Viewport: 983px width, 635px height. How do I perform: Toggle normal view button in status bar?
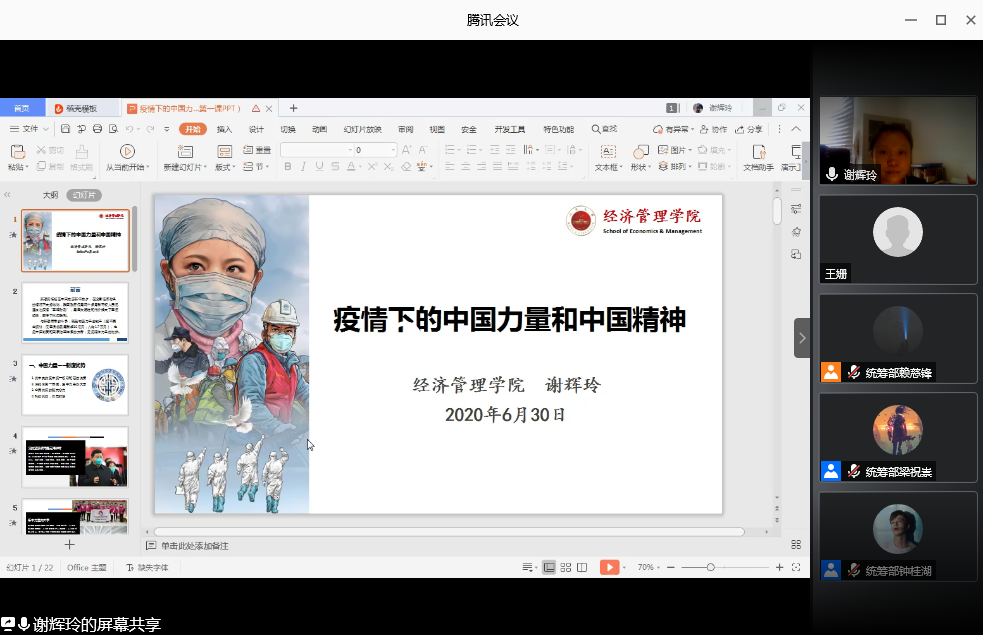click(549, 567)
